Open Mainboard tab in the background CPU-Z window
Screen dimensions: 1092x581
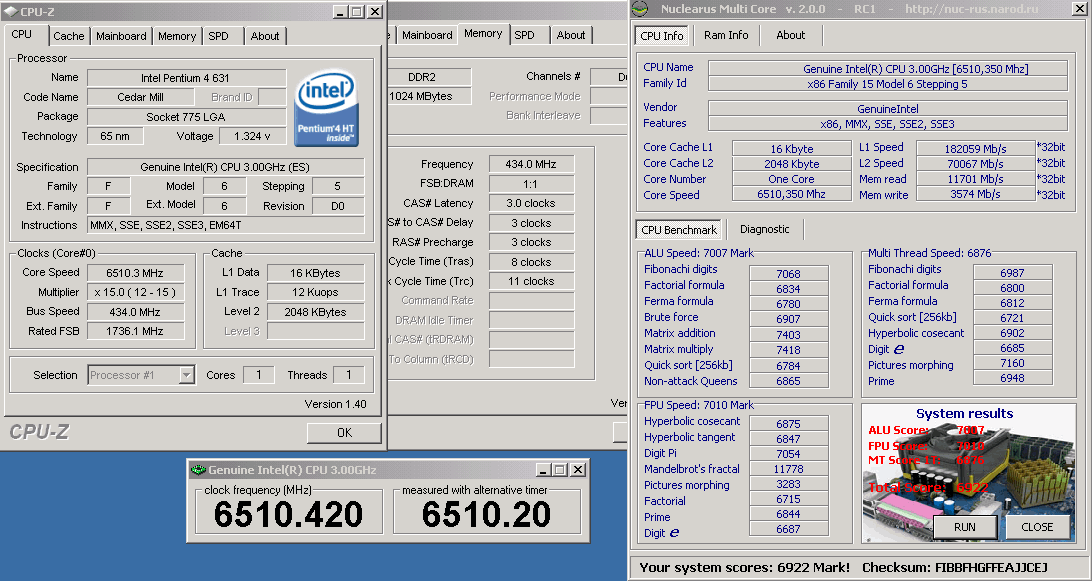point(427,36)
